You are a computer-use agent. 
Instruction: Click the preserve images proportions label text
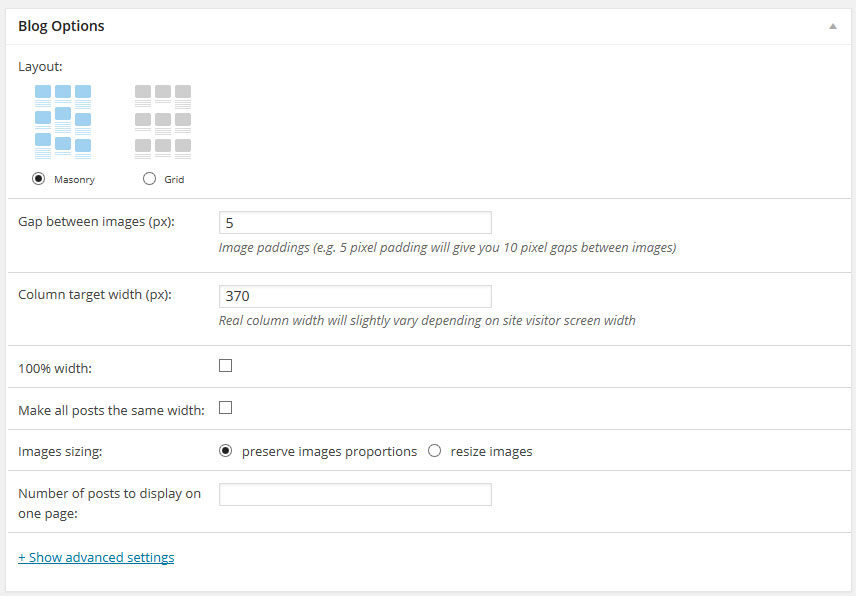point(329,451)
